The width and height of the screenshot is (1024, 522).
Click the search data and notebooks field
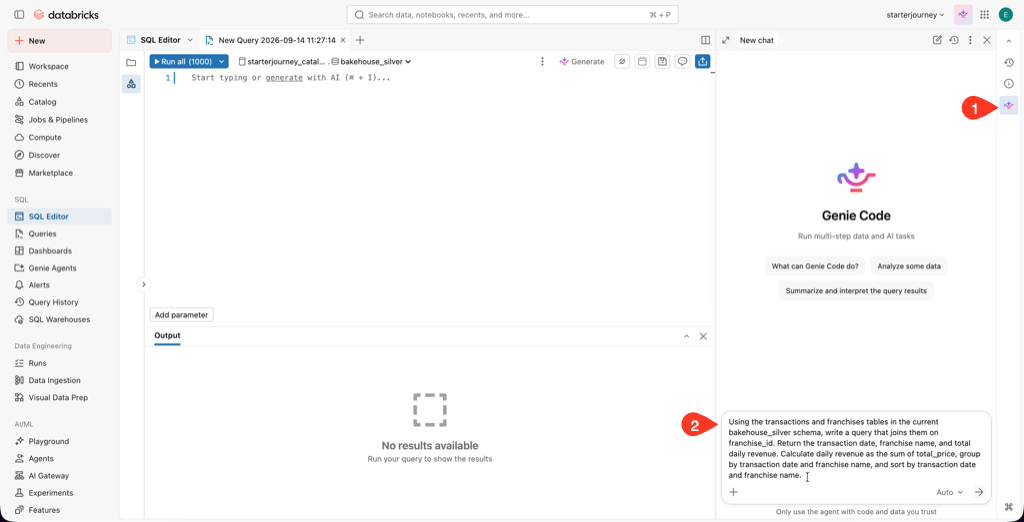(513, 14)
